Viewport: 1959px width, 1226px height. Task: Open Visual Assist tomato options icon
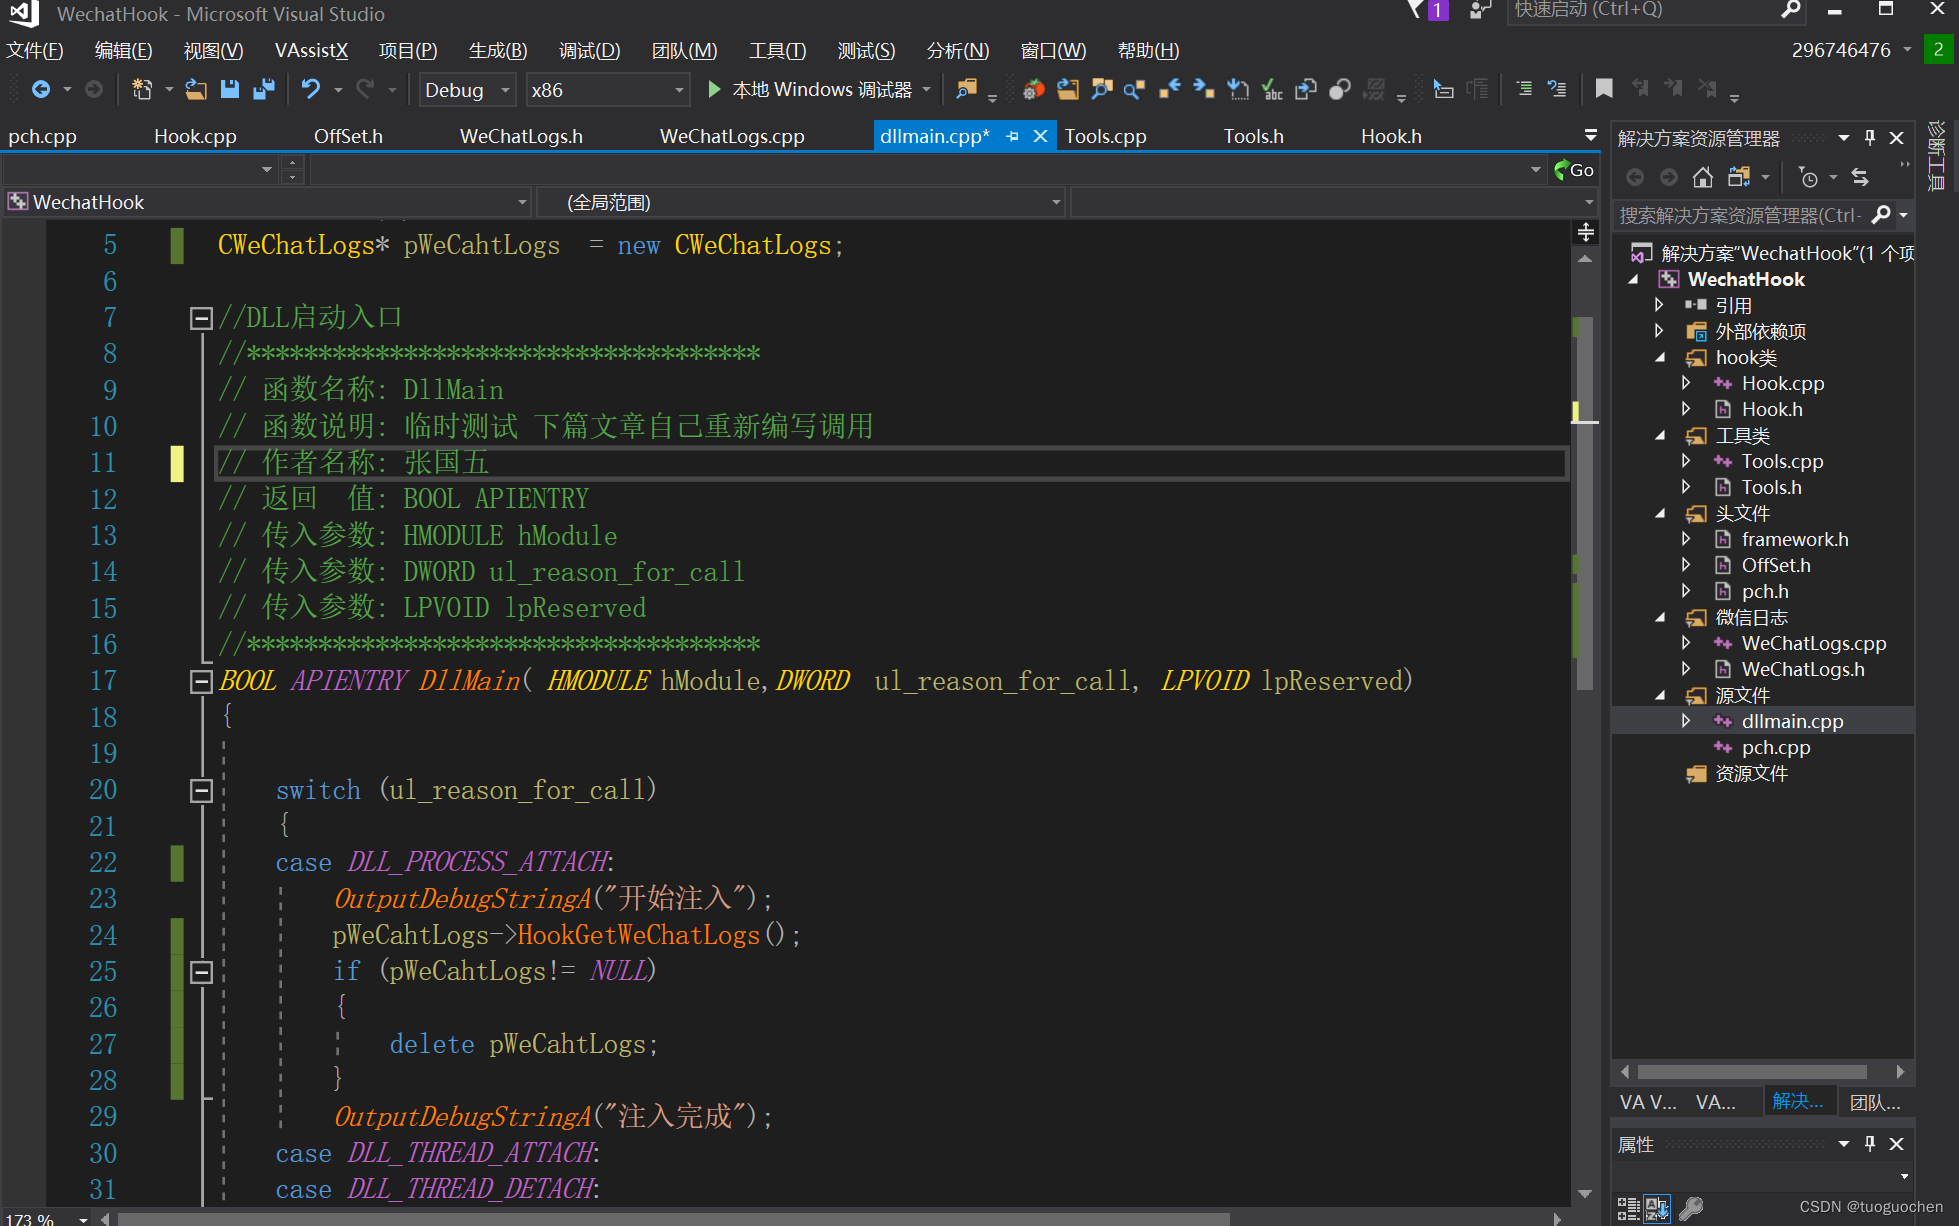click(x=1034, y=90)
